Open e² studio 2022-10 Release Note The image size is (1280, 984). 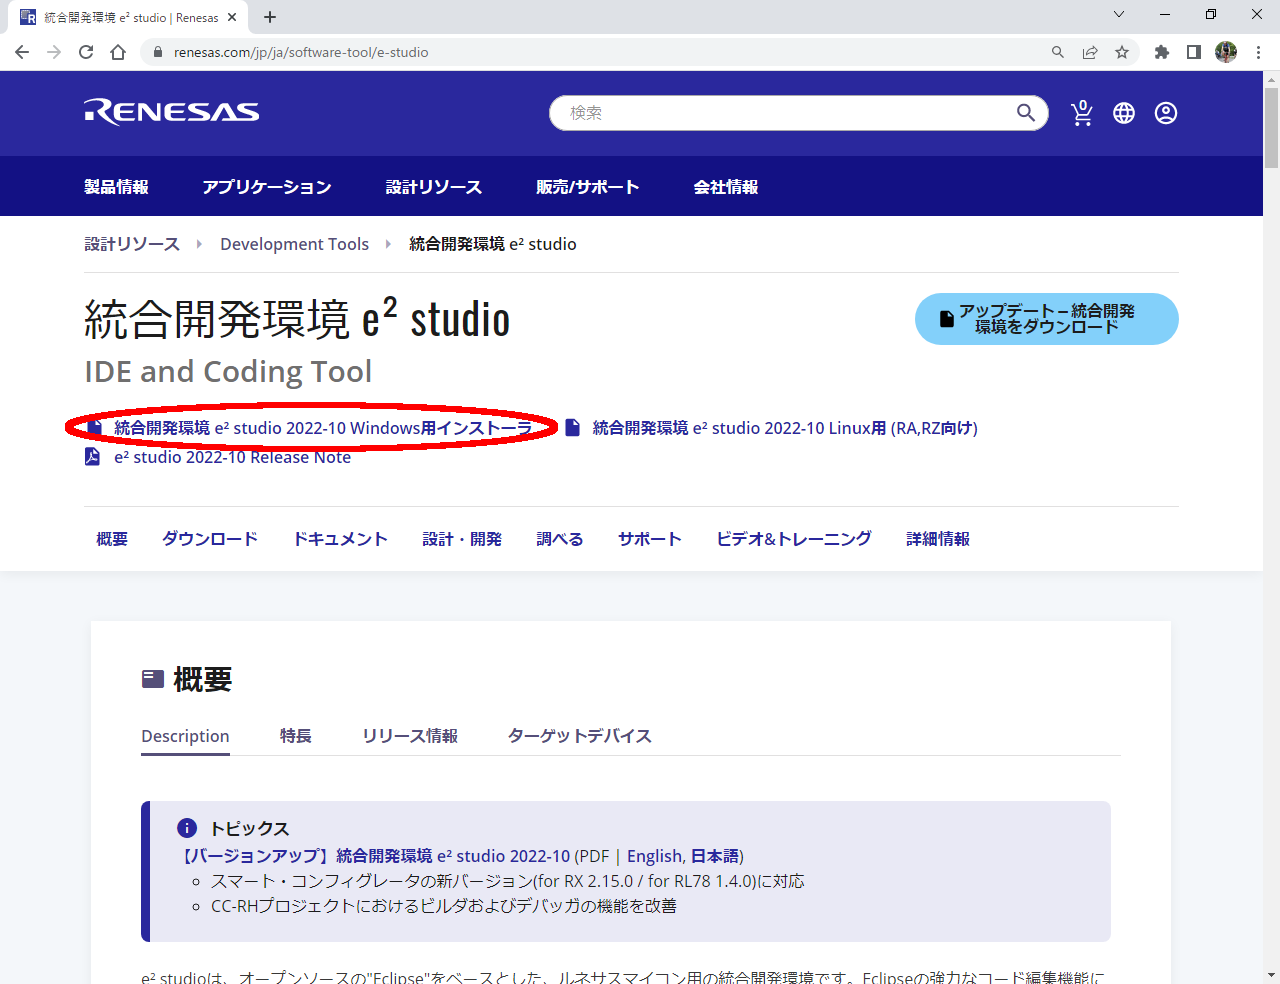click(x=232, y=457)
